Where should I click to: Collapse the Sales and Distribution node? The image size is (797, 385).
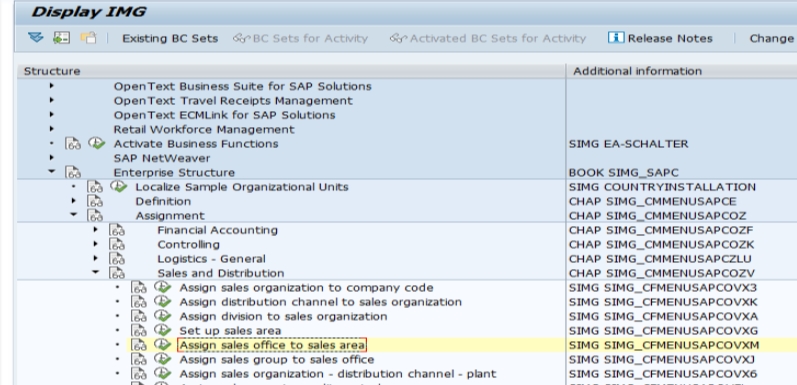tap(95, 273)
